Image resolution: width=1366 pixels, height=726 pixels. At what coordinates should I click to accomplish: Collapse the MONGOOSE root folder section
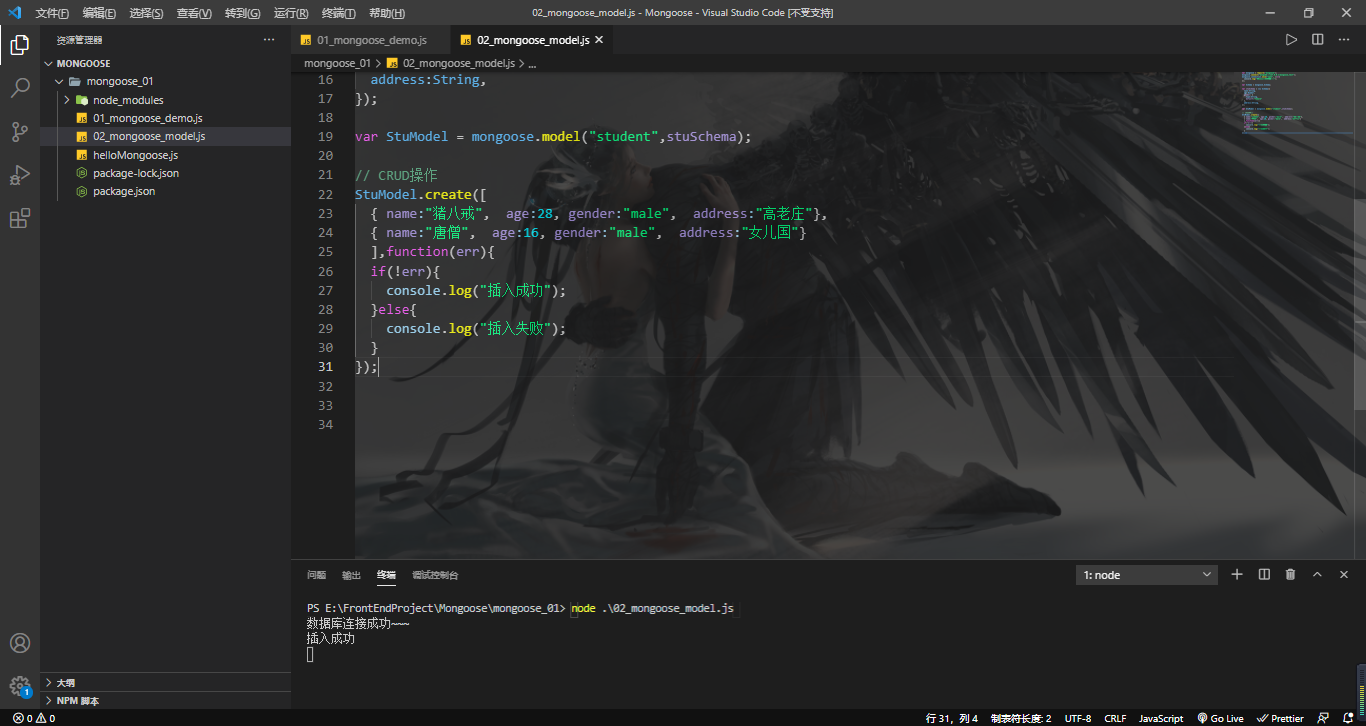[x=165, y=63]
